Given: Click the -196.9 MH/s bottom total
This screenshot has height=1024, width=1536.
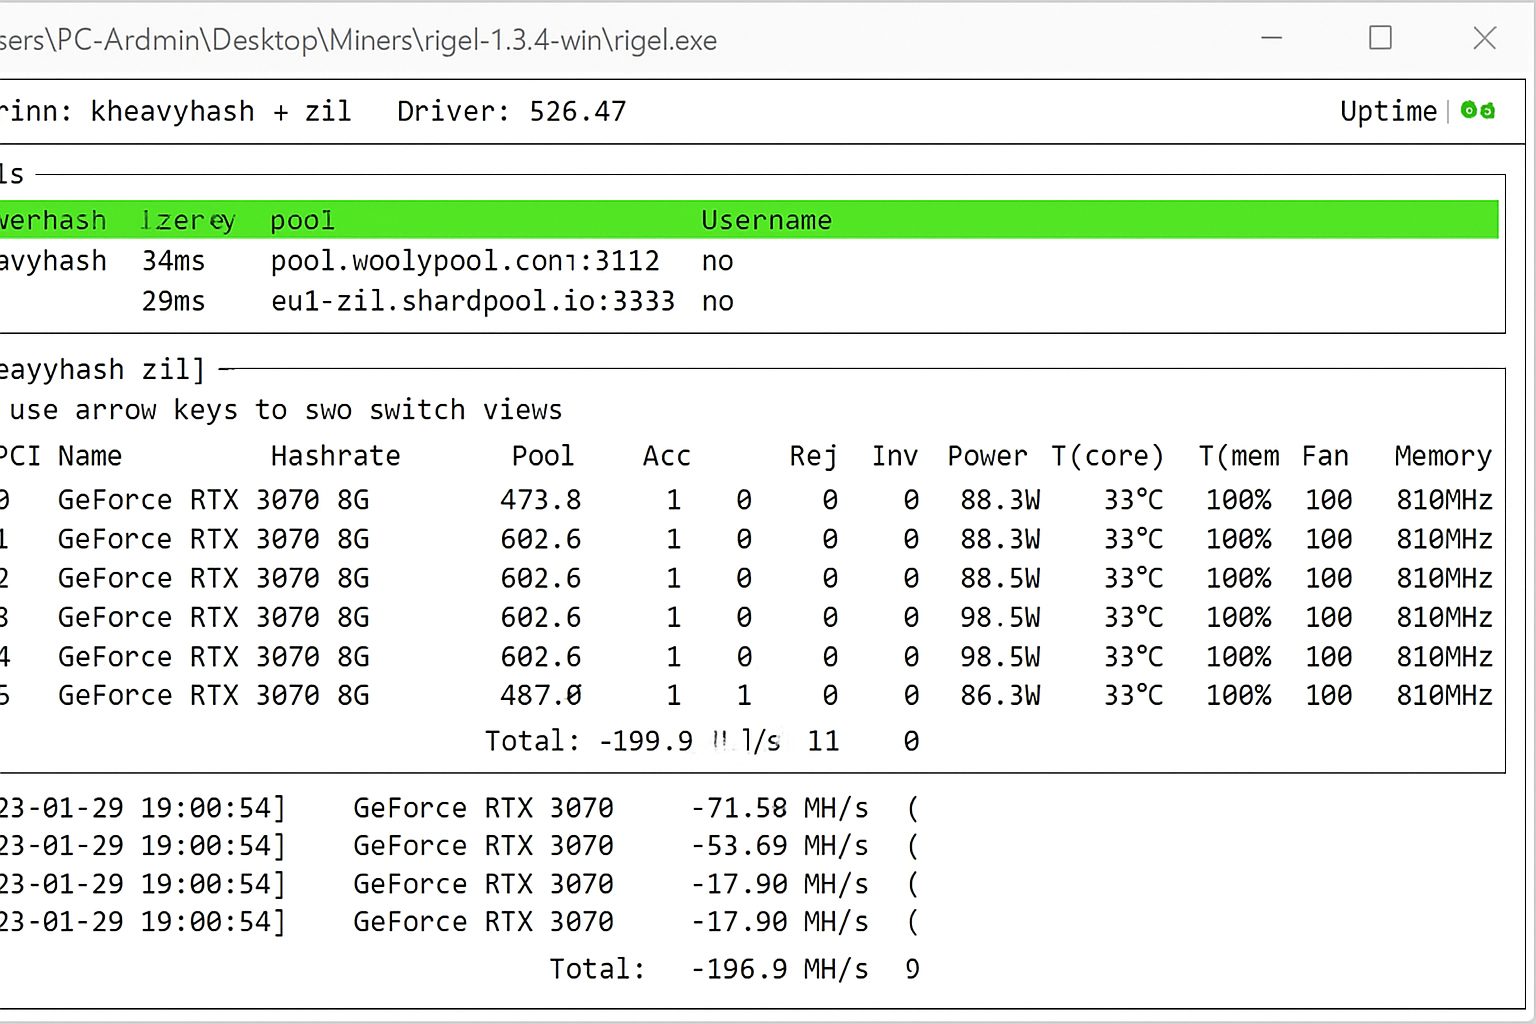Looking at the screenshot, I should point(779,969).
